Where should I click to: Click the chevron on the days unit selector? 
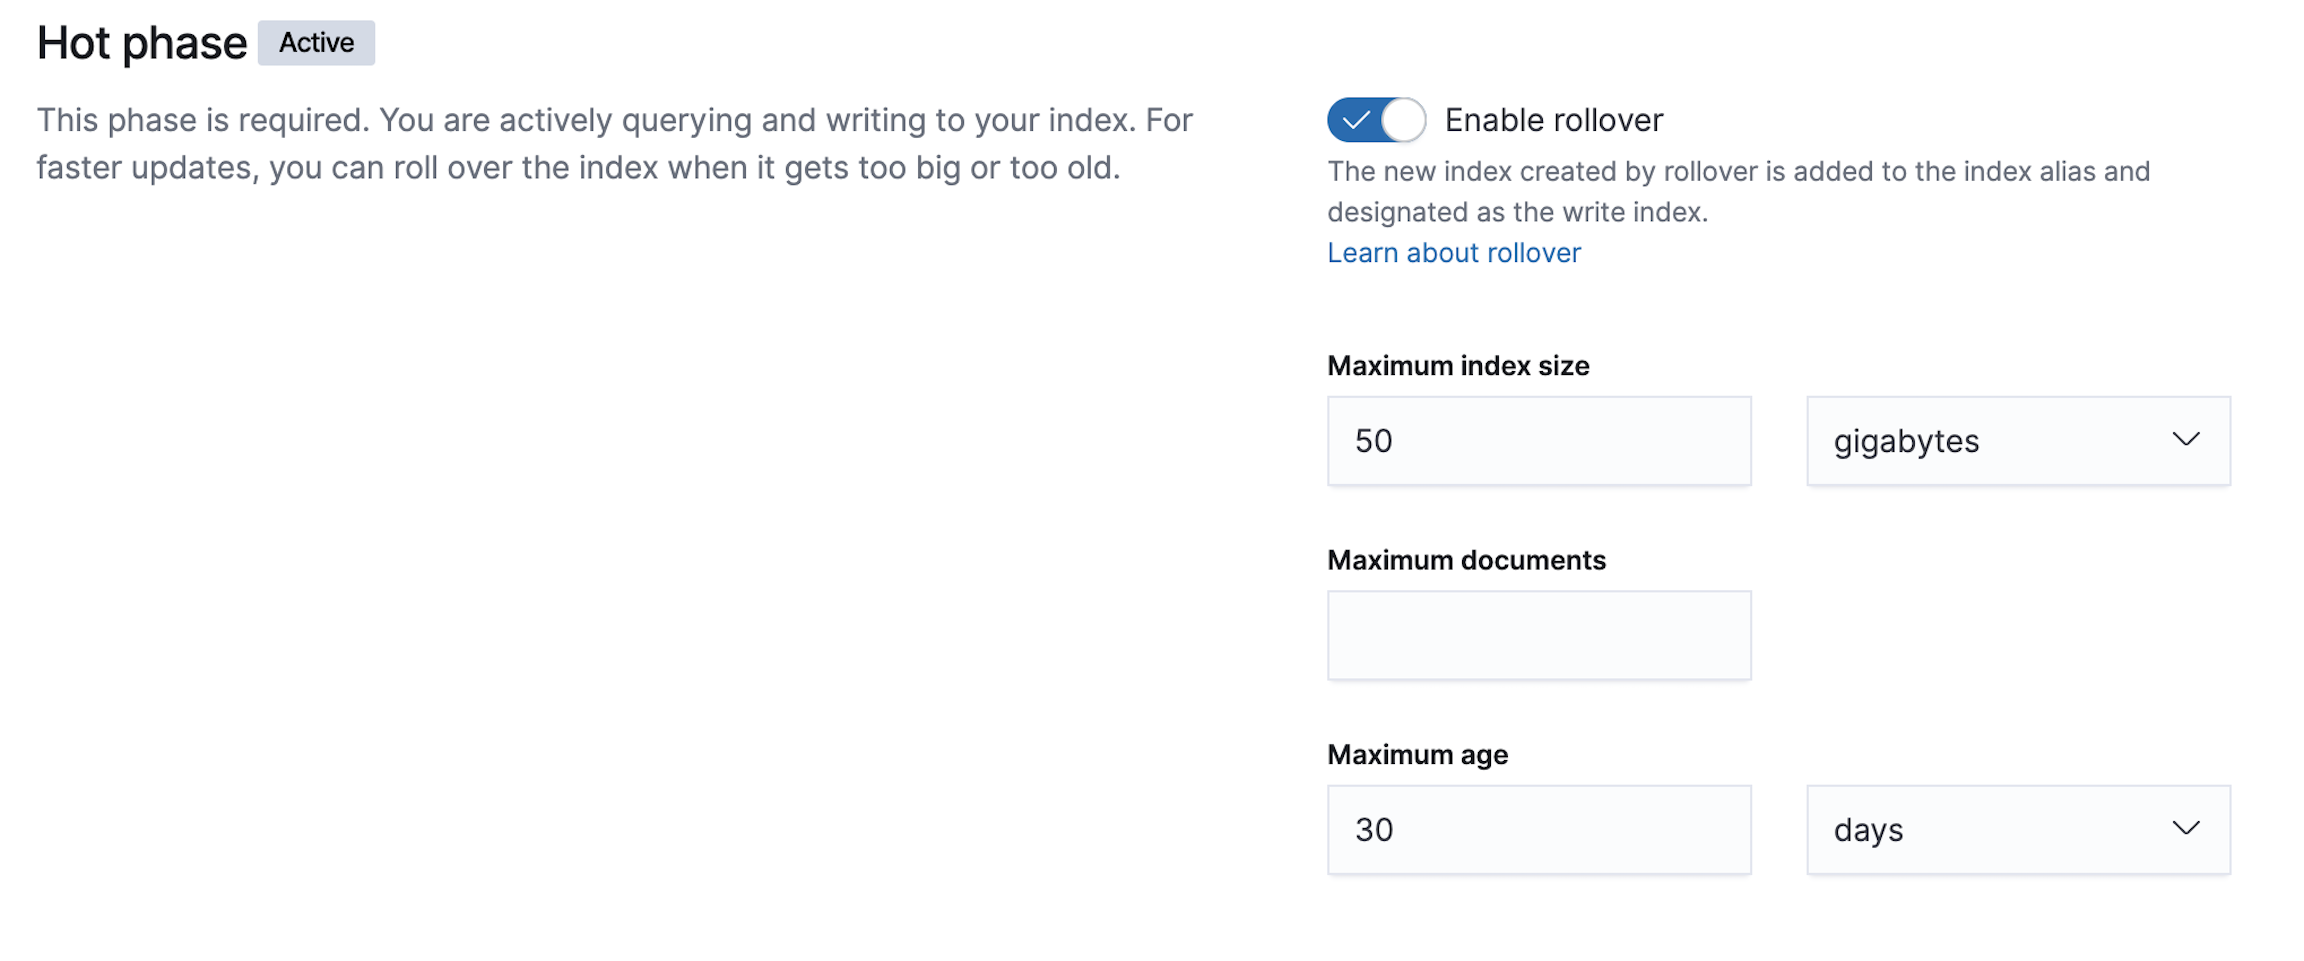pos(2186,829)
